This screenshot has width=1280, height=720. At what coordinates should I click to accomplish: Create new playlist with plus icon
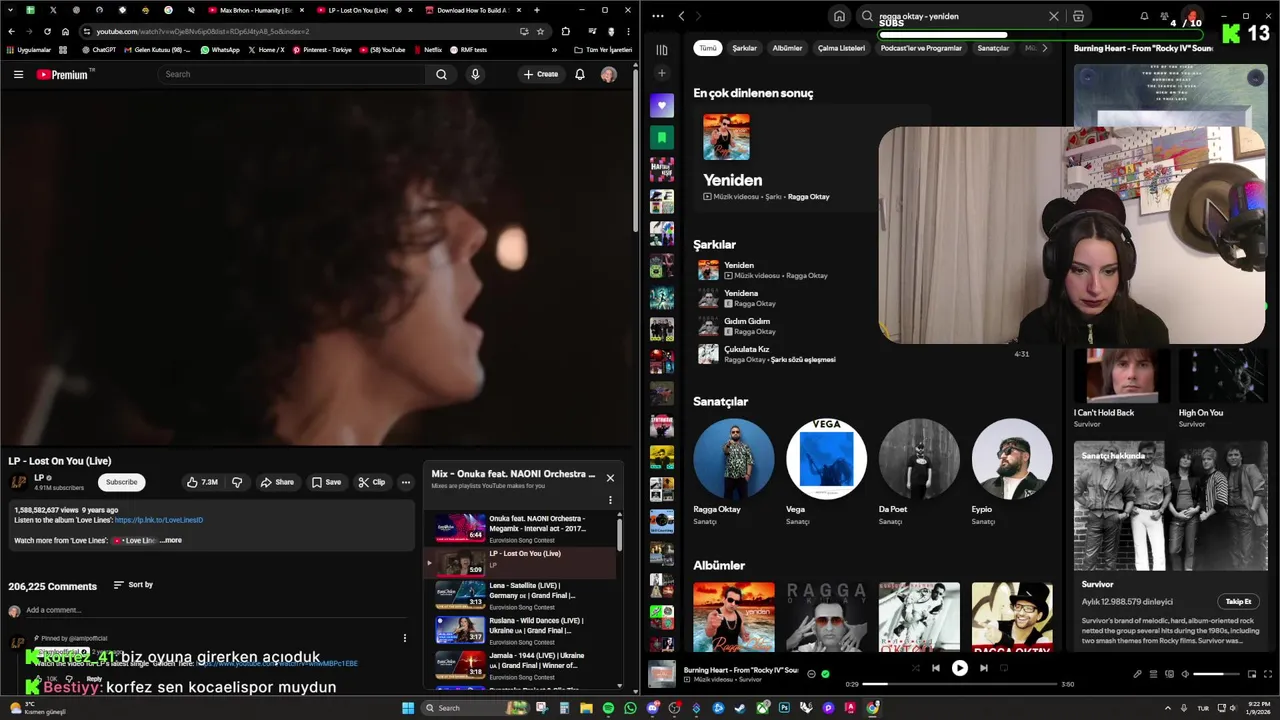click(662, 73)
